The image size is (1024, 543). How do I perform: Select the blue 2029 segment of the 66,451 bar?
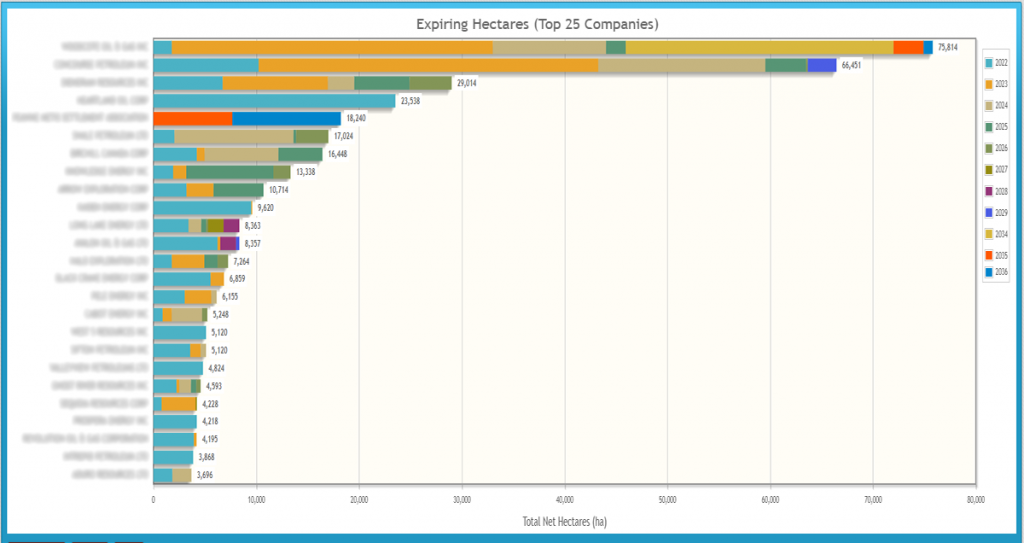pyautogui.click(x=822, y=65)
